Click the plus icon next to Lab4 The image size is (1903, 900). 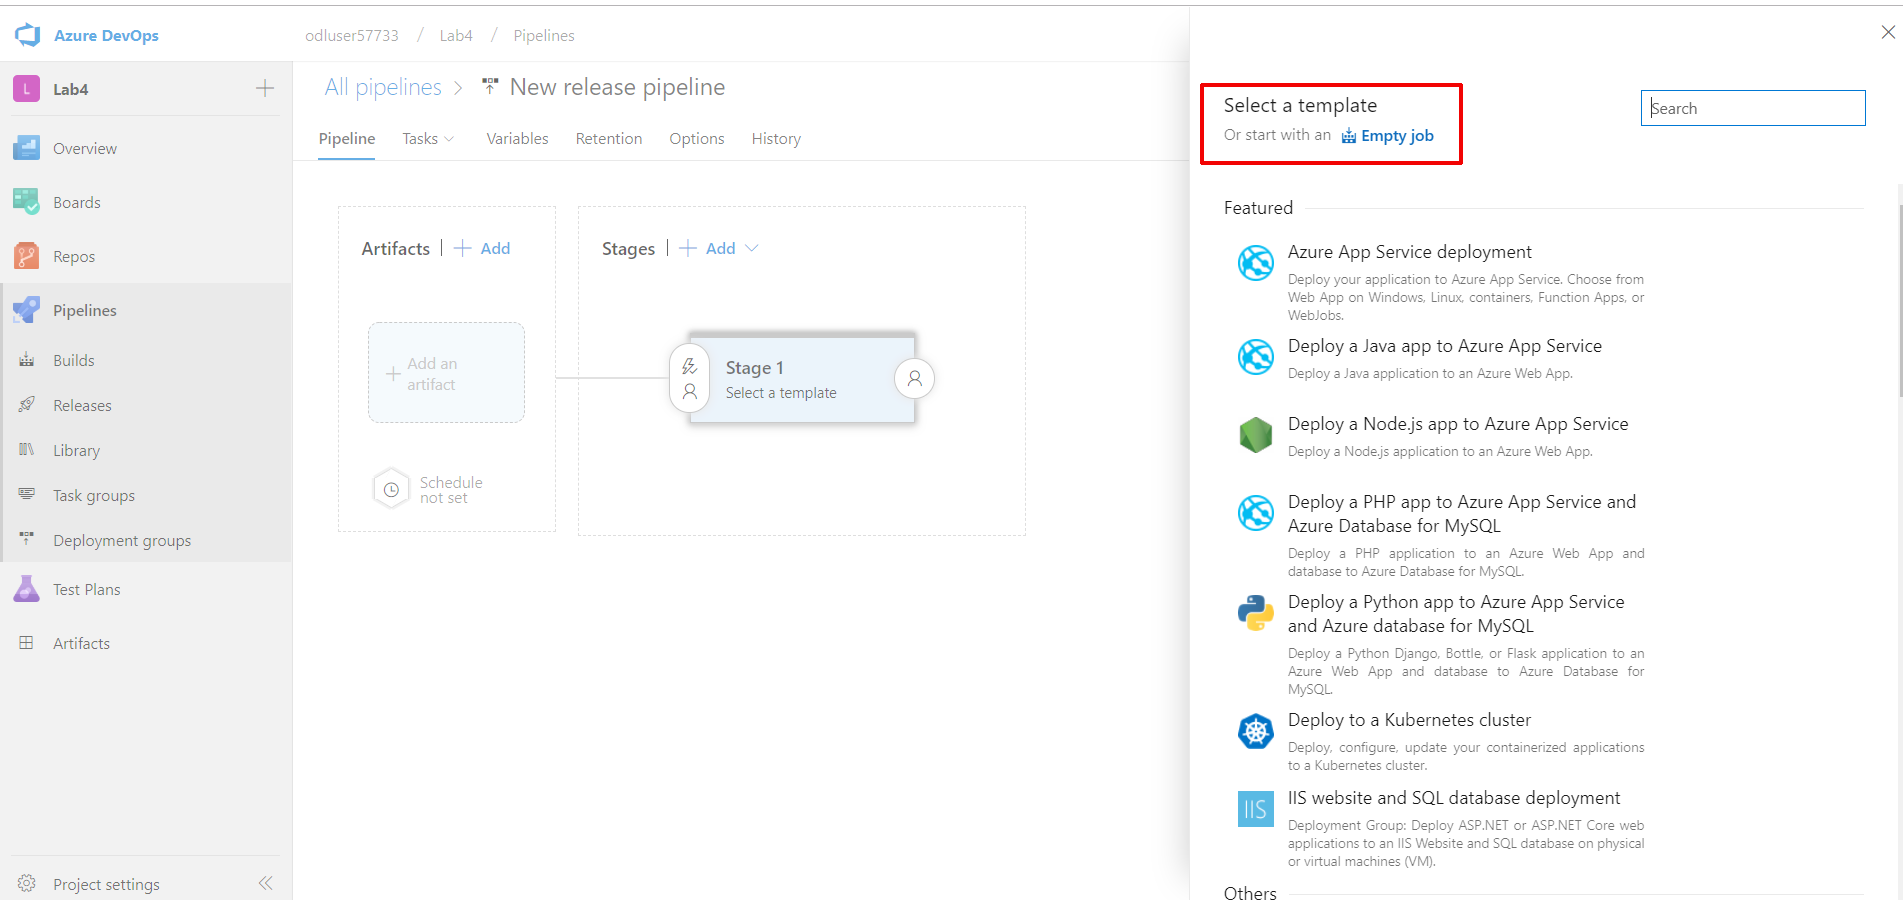265,88
